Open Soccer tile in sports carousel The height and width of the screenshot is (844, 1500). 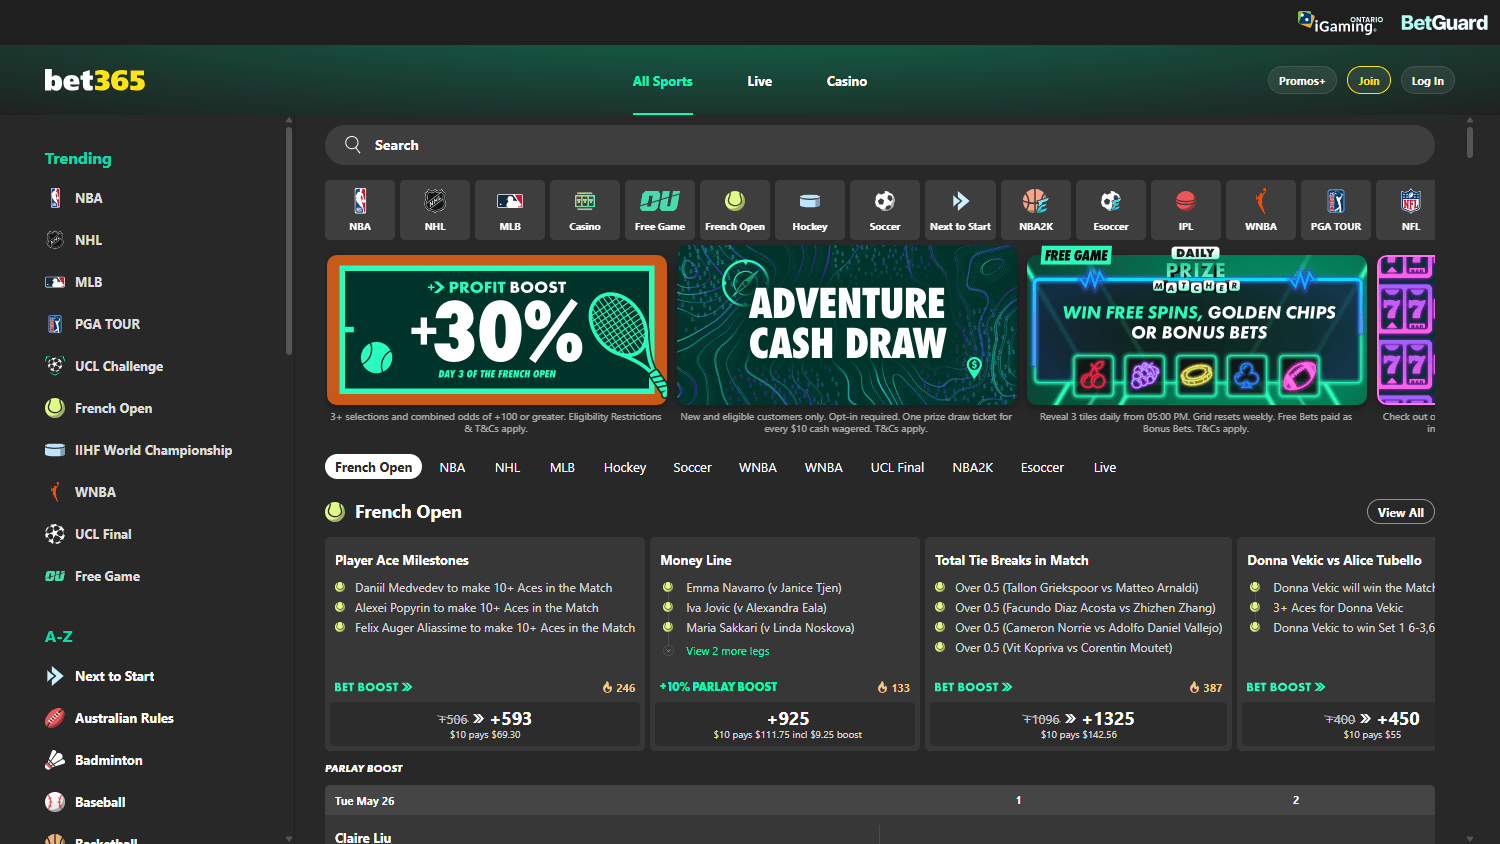pos(885,210)
